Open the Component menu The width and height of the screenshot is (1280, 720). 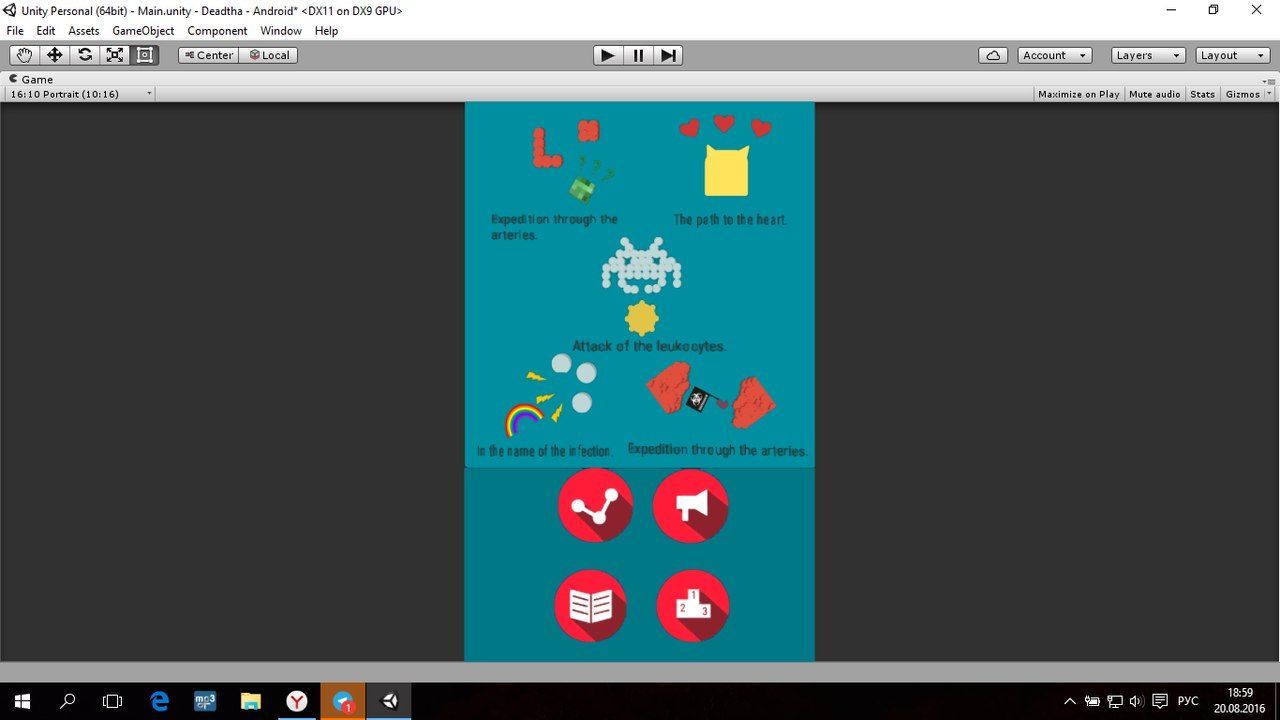[217, 31]
